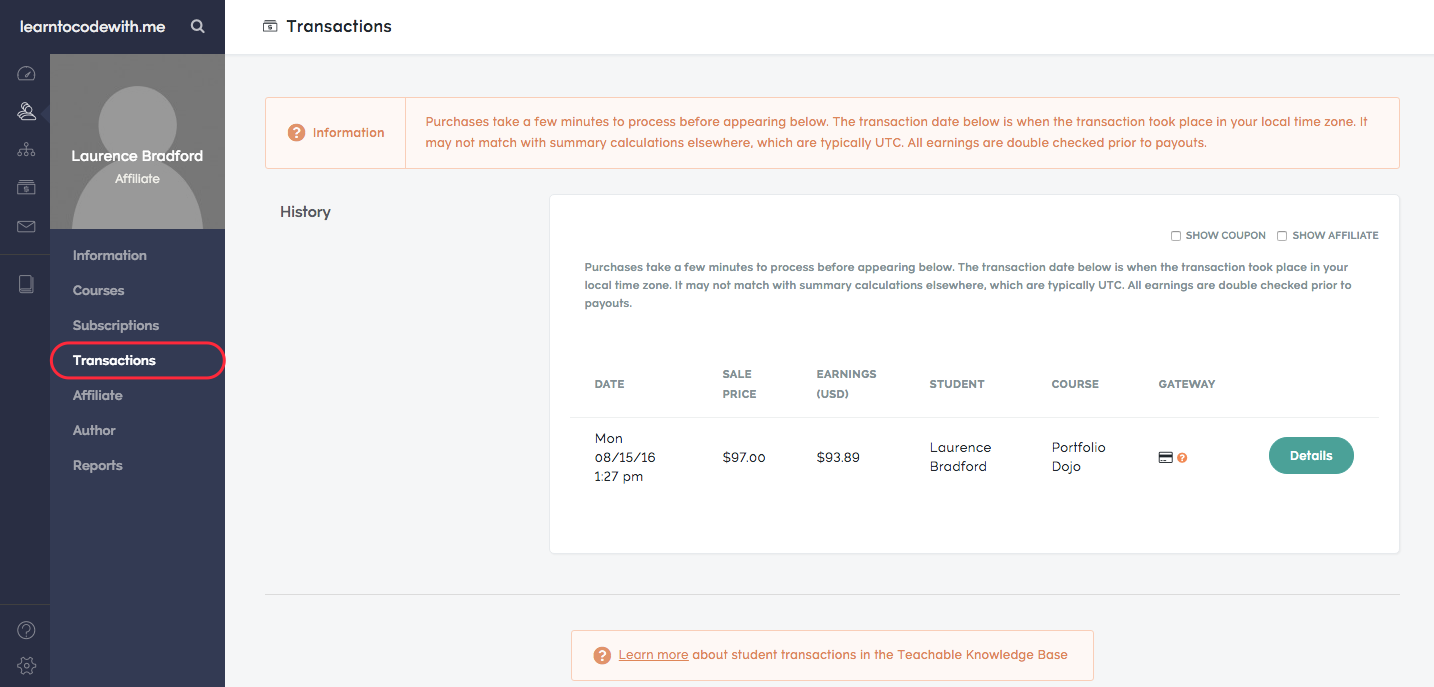Image resolution: width=1434 pixels, height=687 pixels.
Task: Click the search magnifier icon
Action: 198,27
